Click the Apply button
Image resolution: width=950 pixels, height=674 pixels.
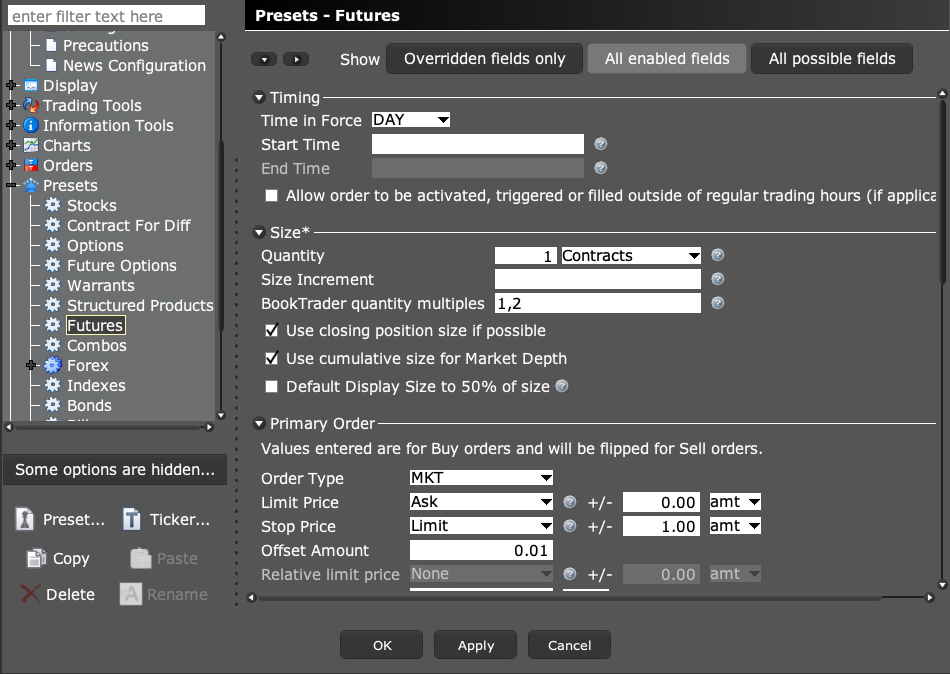476,645
